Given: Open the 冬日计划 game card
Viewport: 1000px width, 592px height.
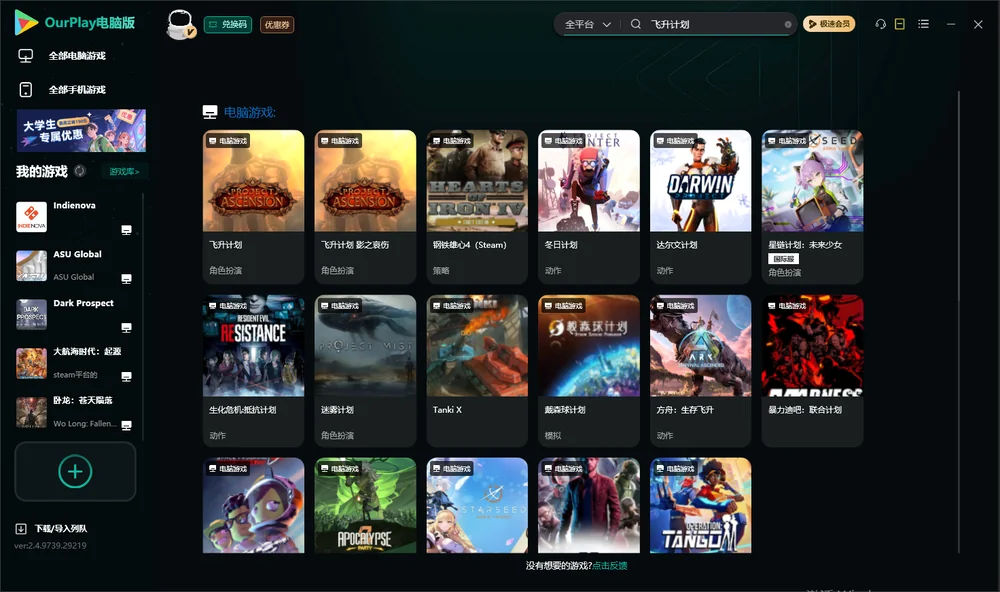Looking at the screenshot, I should point(589,207).
